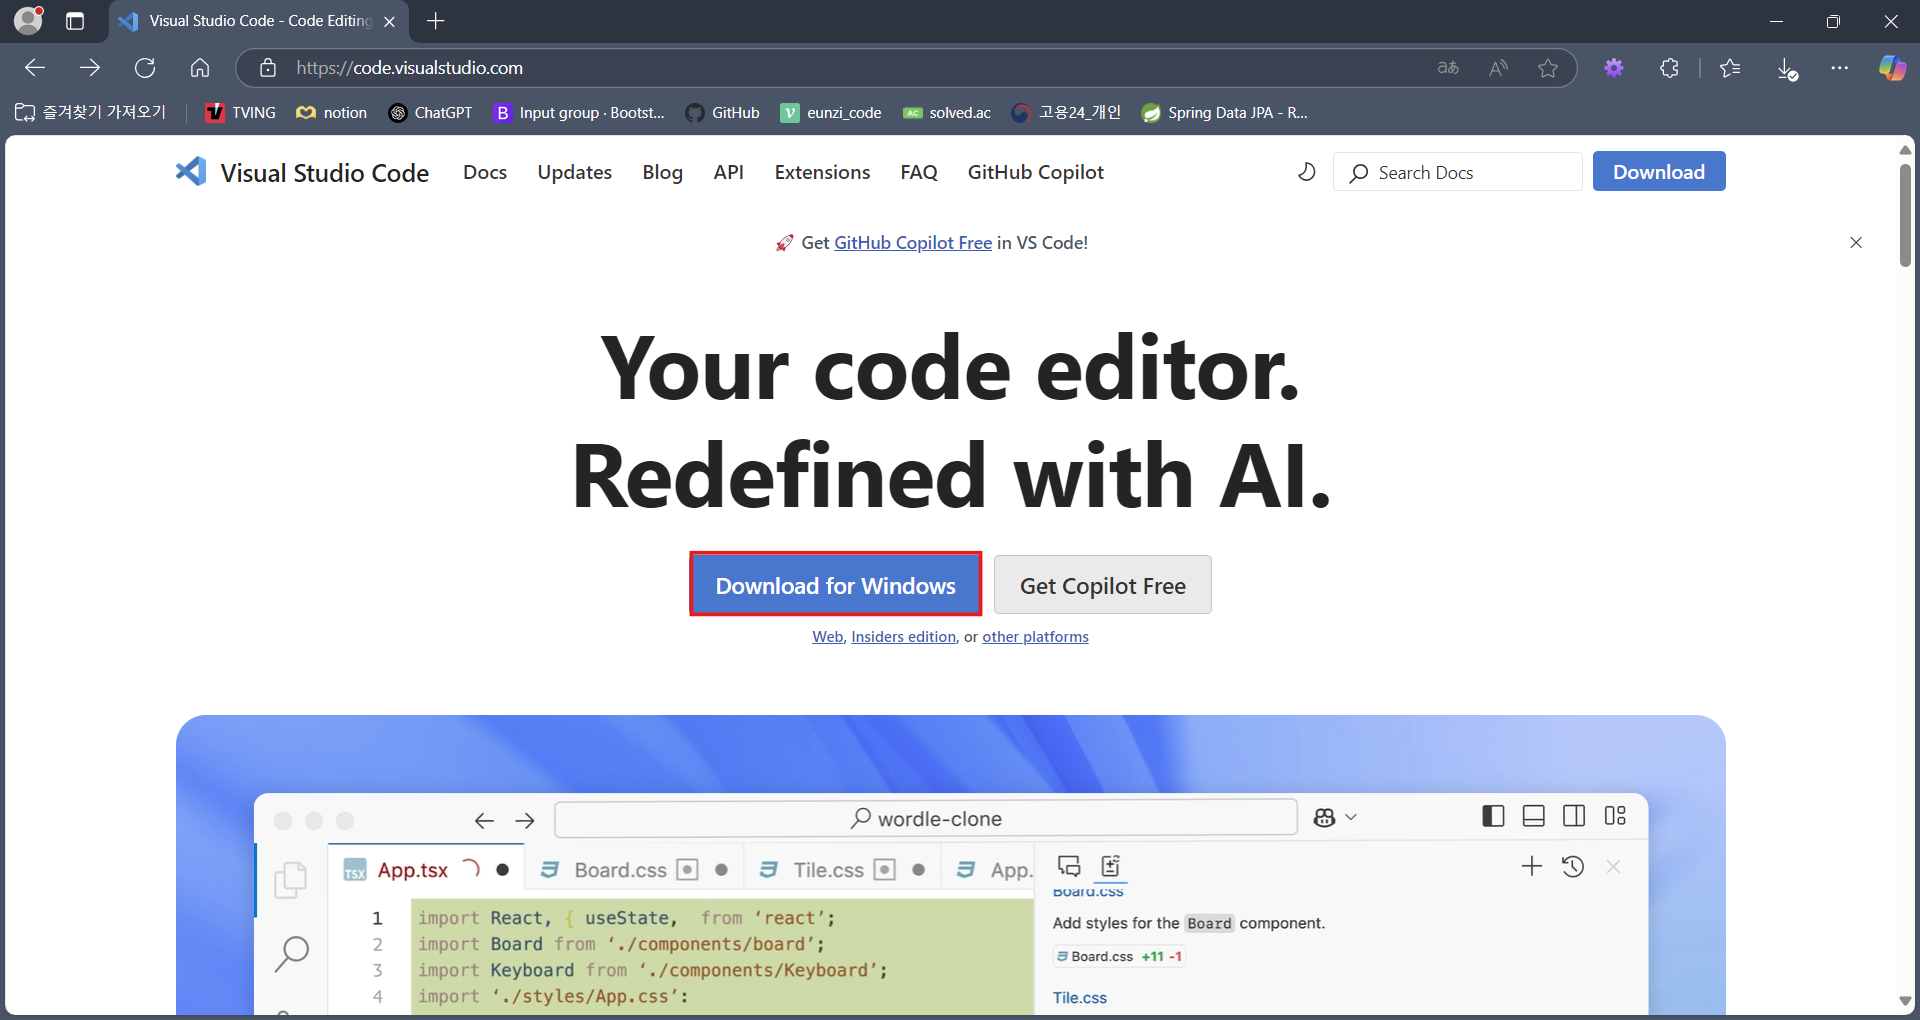Open the Browser essentials gear icon

click(1614, 68)
